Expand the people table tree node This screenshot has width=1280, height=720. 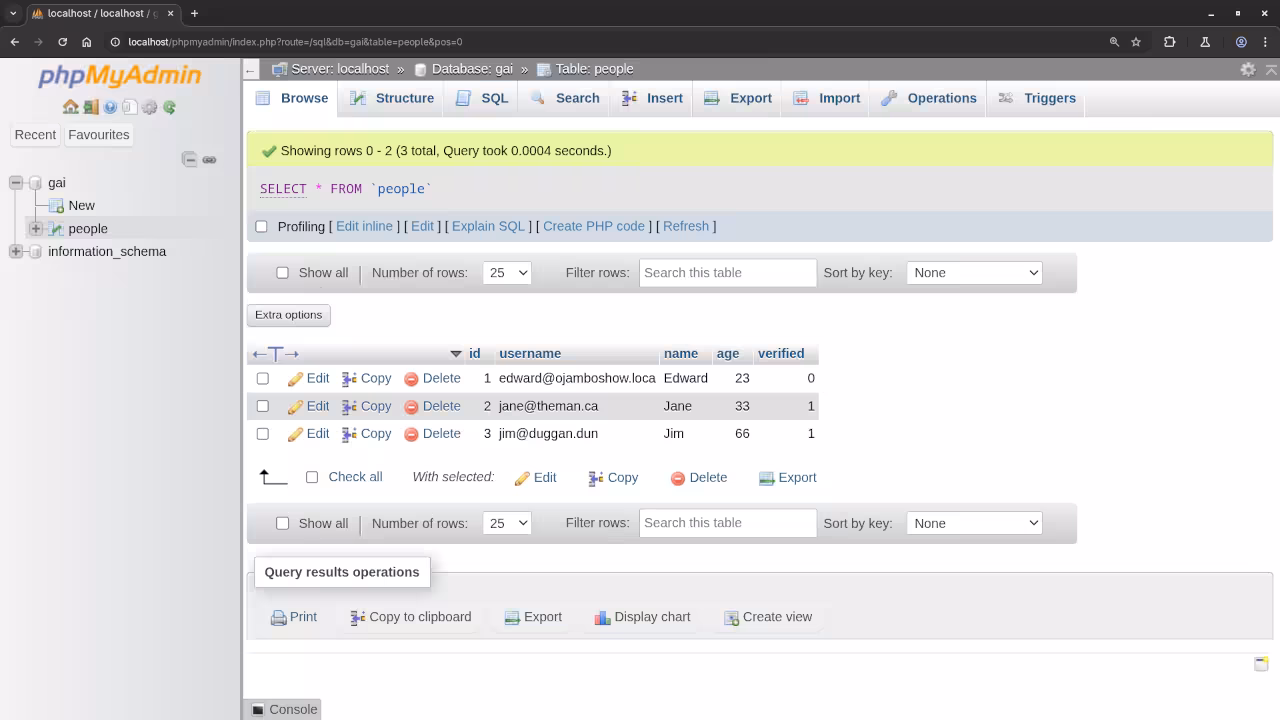point(36,229)
